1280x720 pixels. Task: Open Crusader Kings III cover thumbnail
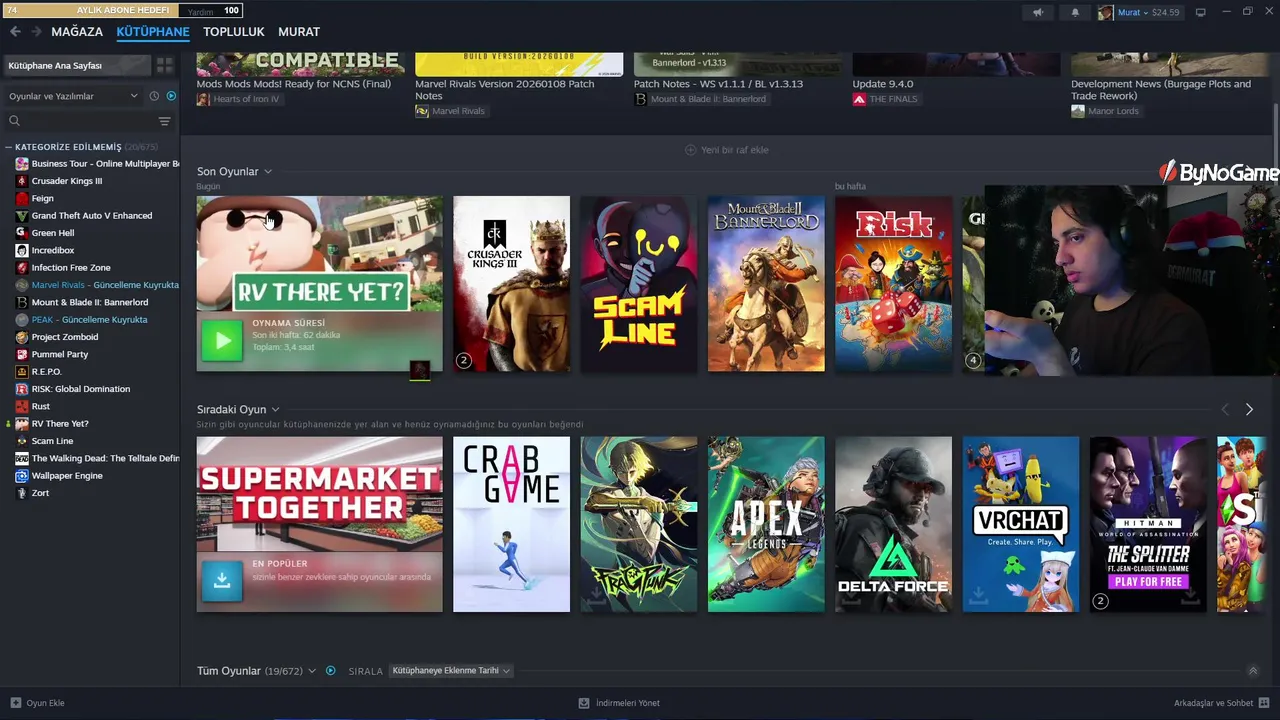tap(511, 284)
